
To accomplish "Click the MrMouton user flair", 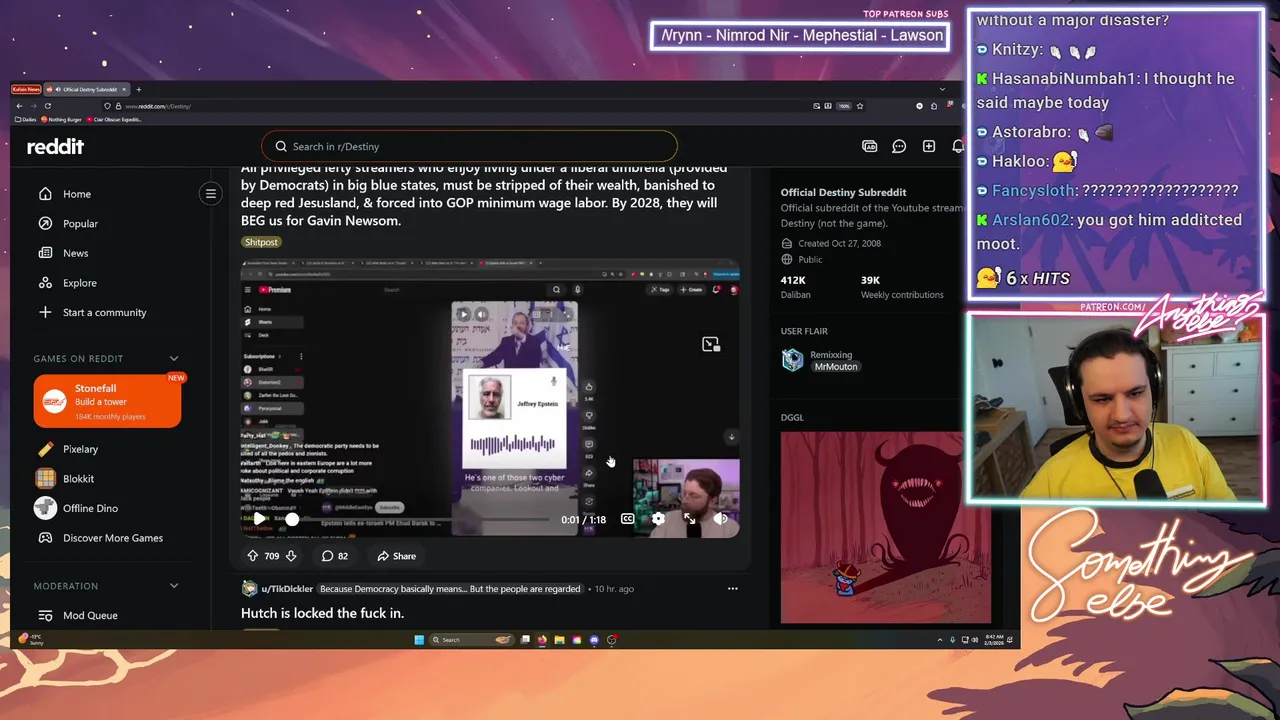I will tap(835, 367).
